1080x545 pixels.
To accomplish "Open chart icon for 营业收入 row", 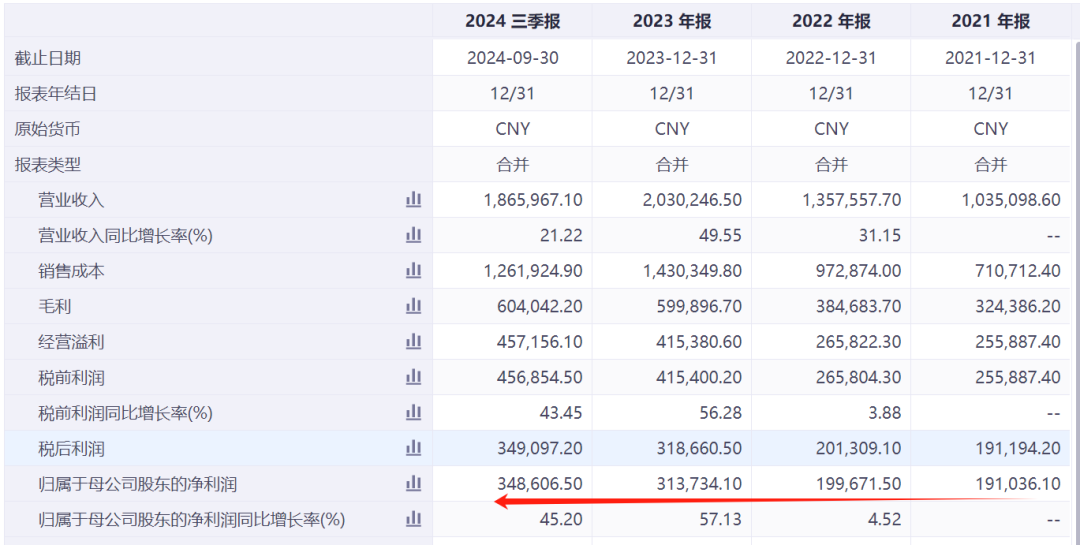I will pyautogui.click(x=413, y=200).
